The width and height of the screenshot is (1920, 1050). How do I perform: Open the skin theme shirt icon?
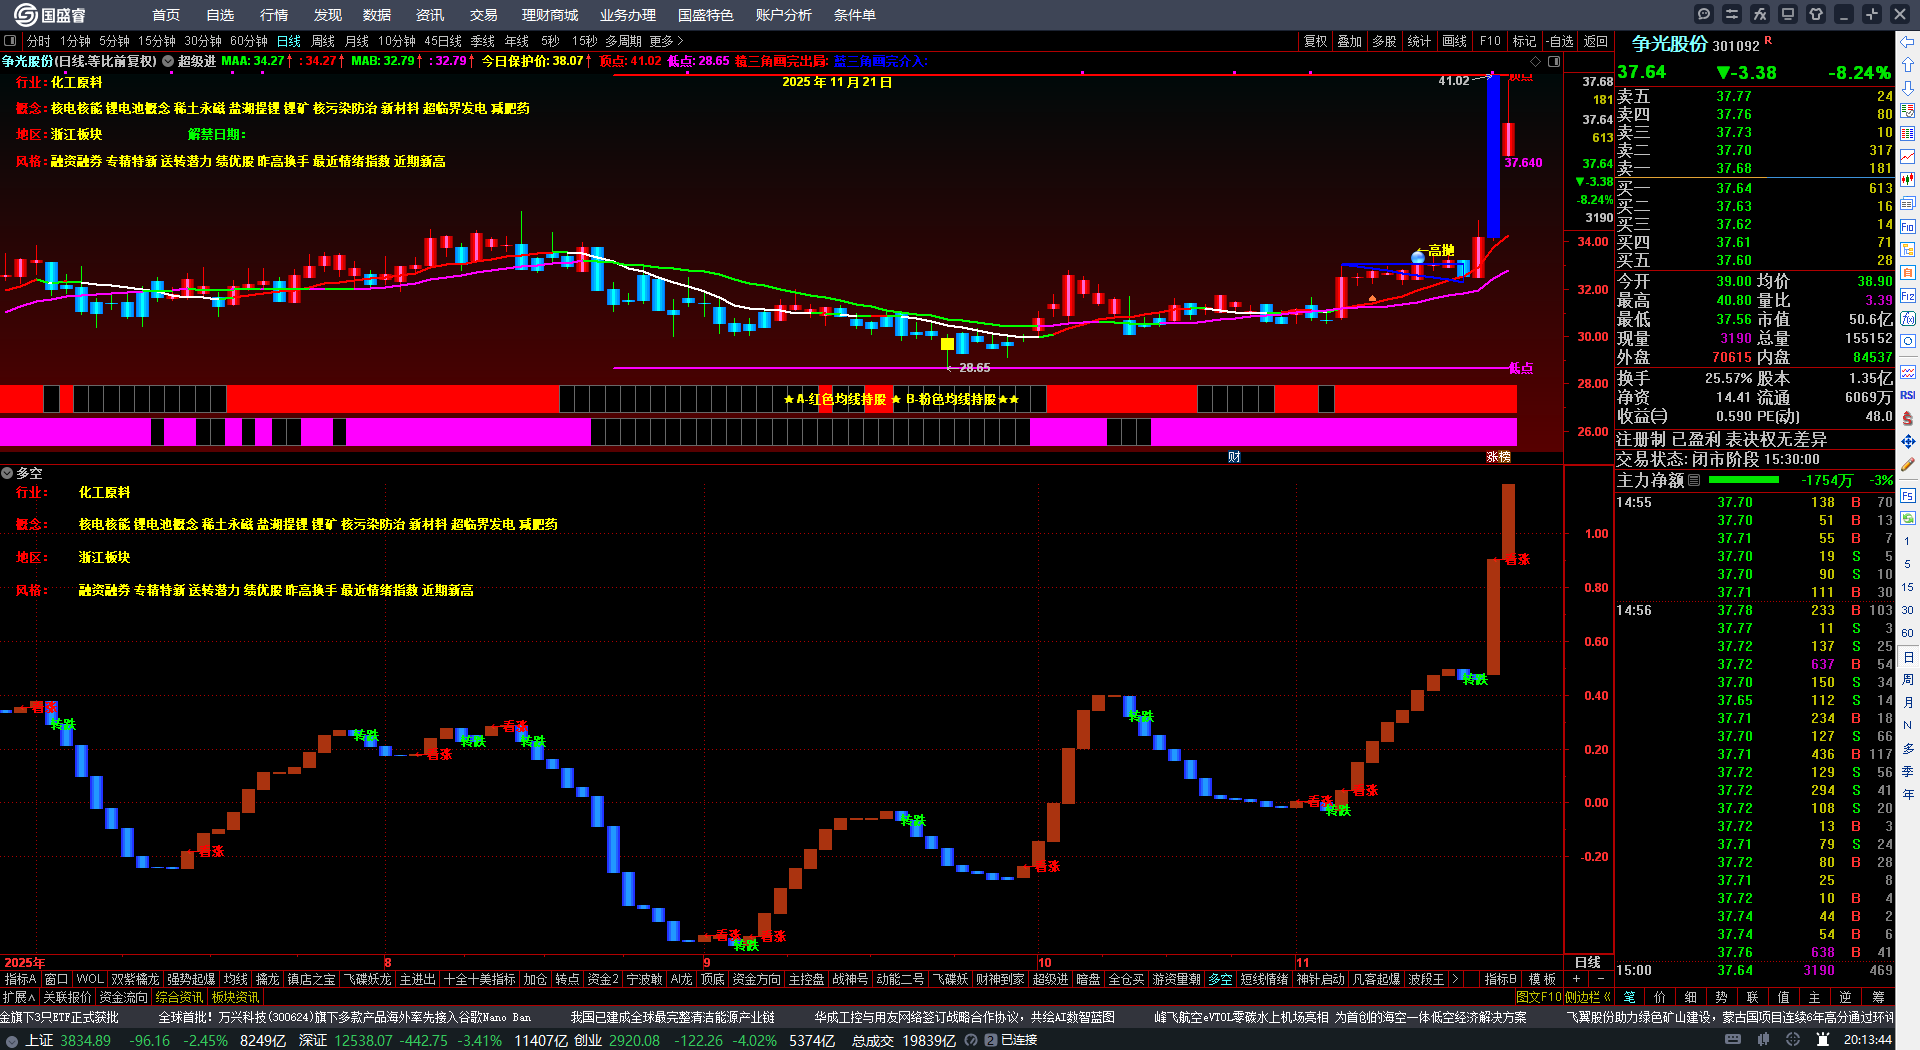click(x=1816, y=14)
